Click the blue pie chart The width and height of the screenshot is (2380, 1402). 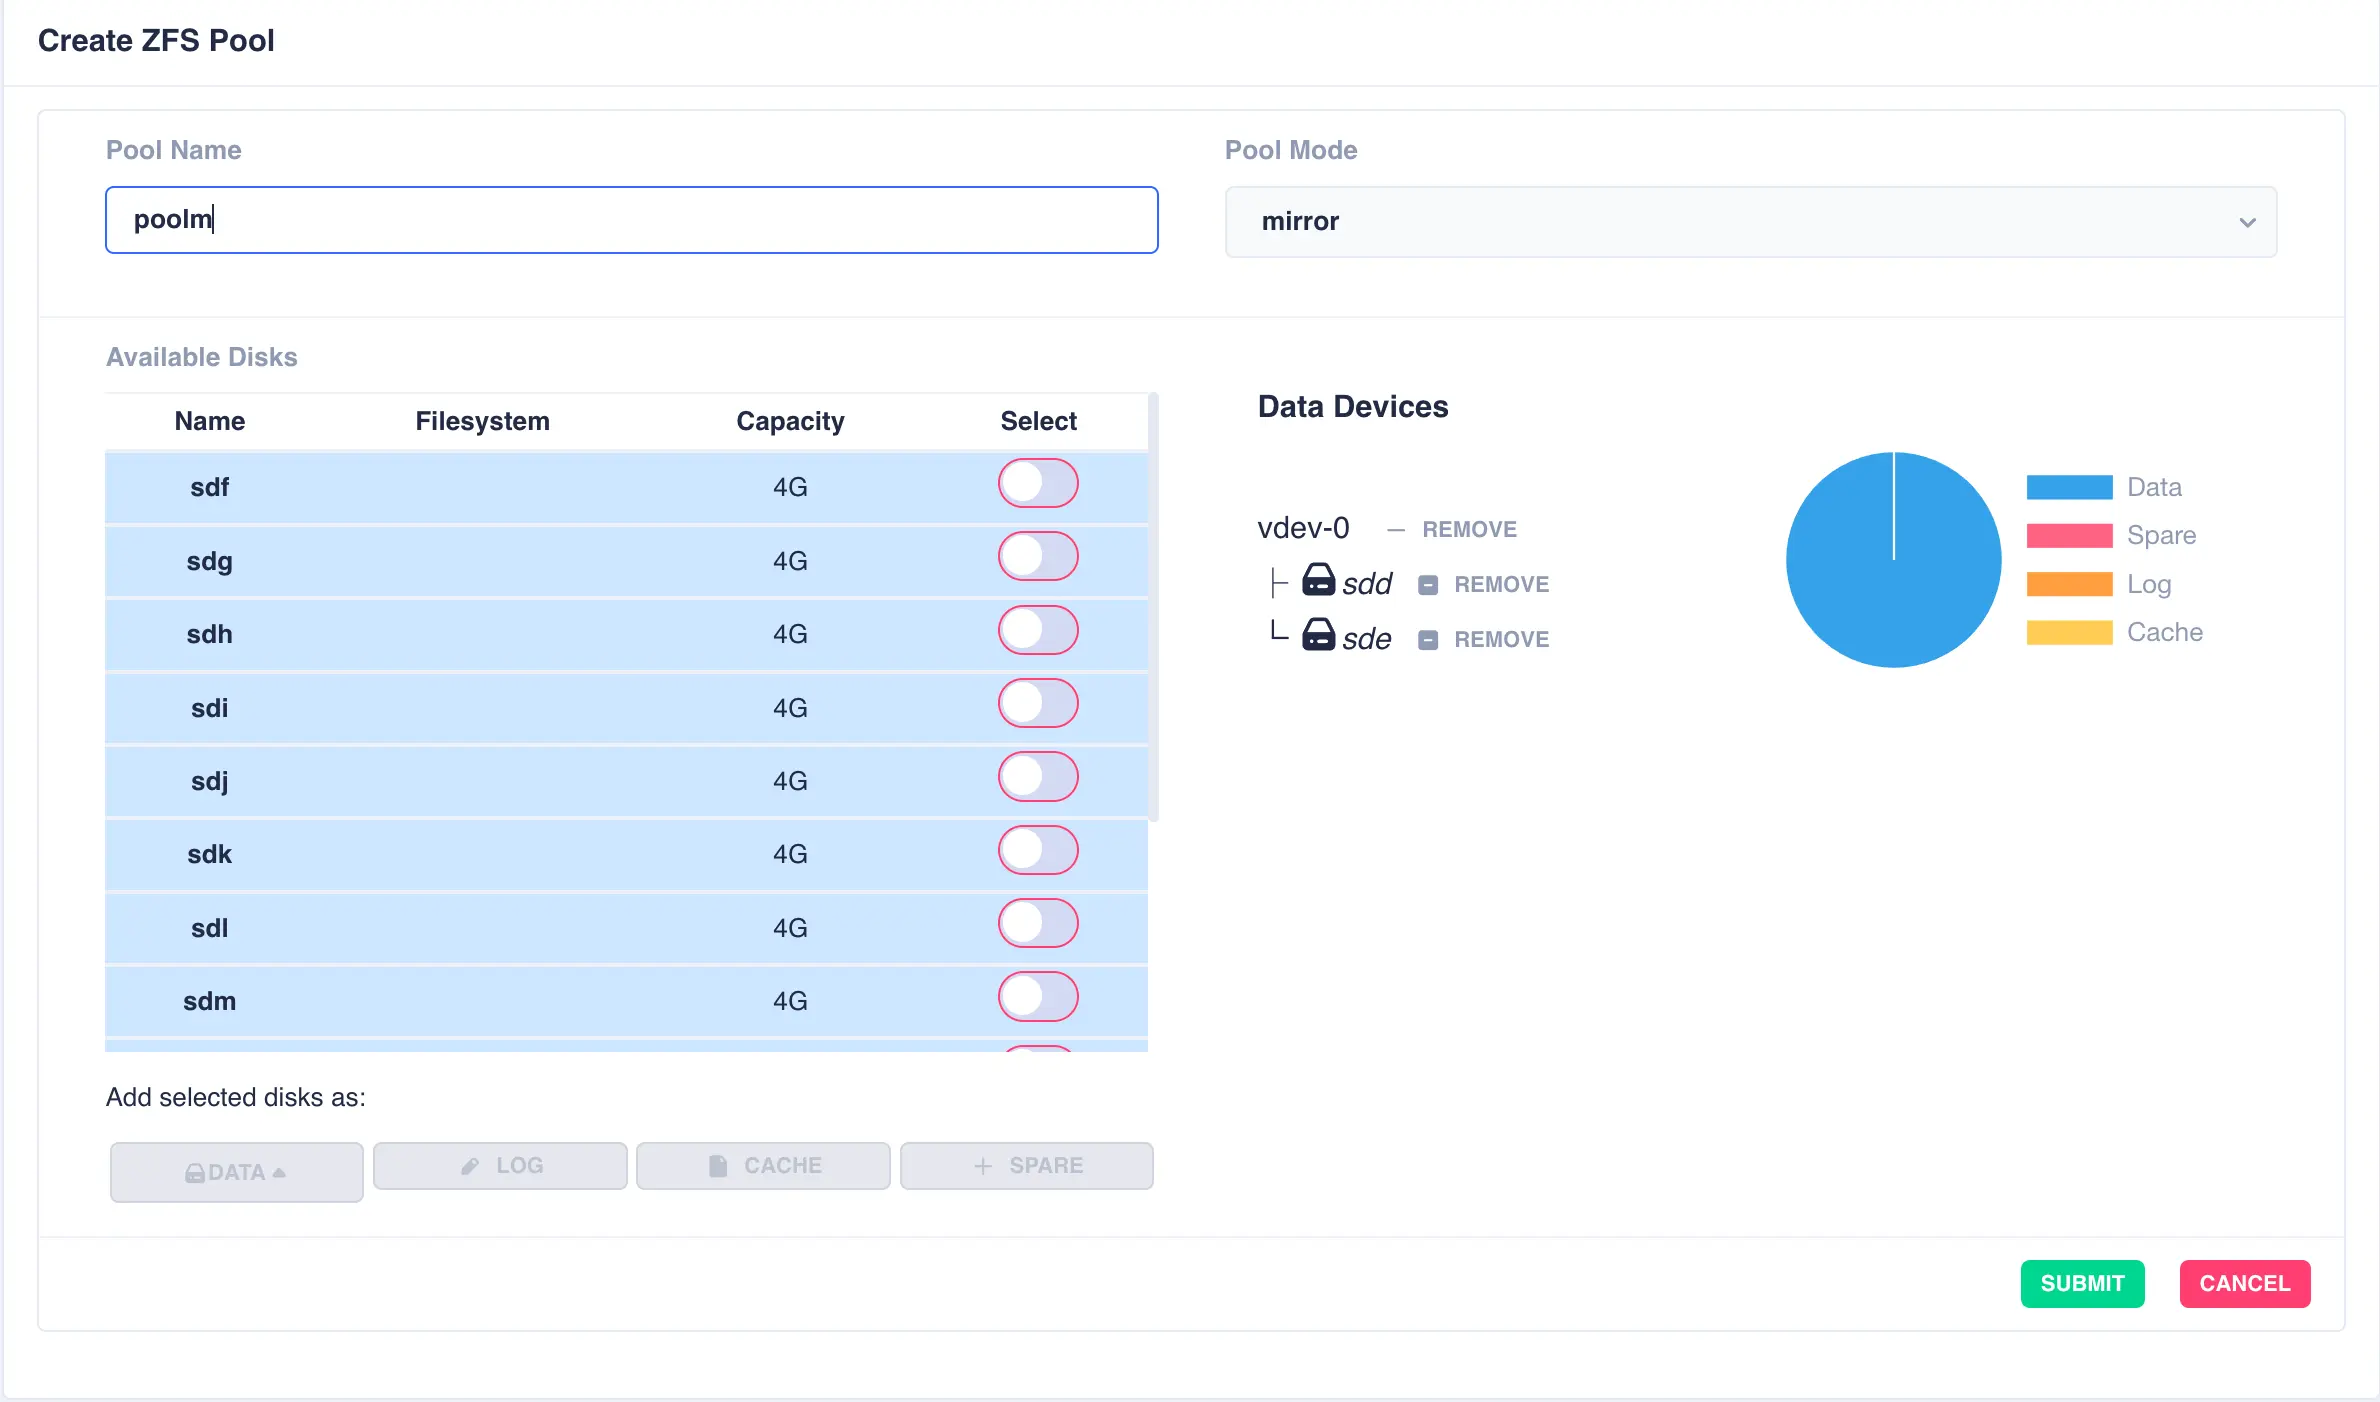[x=1893, y=560]
